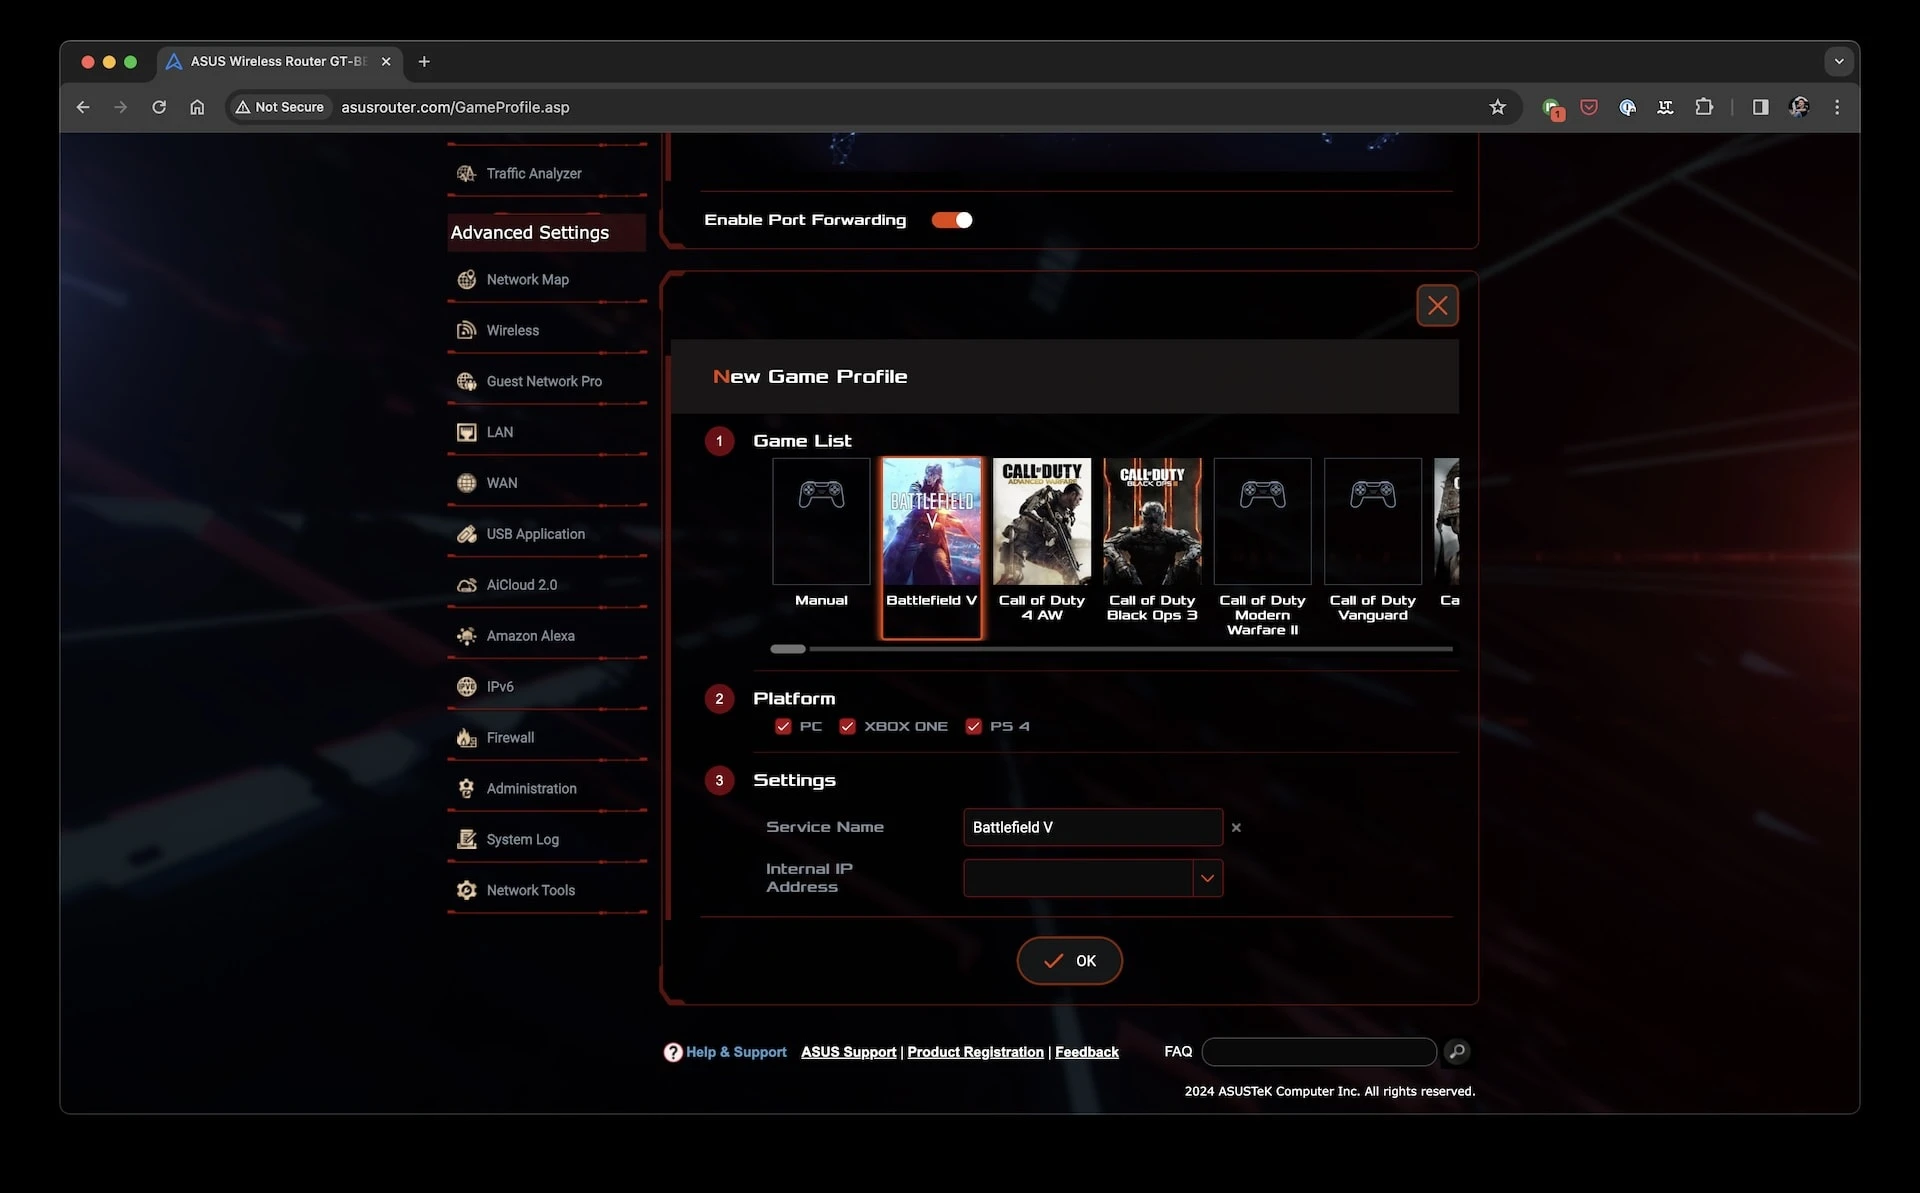Screen dimensions: 1920x1193
Task: Open Administration menu item
Action: click(546, 789)
